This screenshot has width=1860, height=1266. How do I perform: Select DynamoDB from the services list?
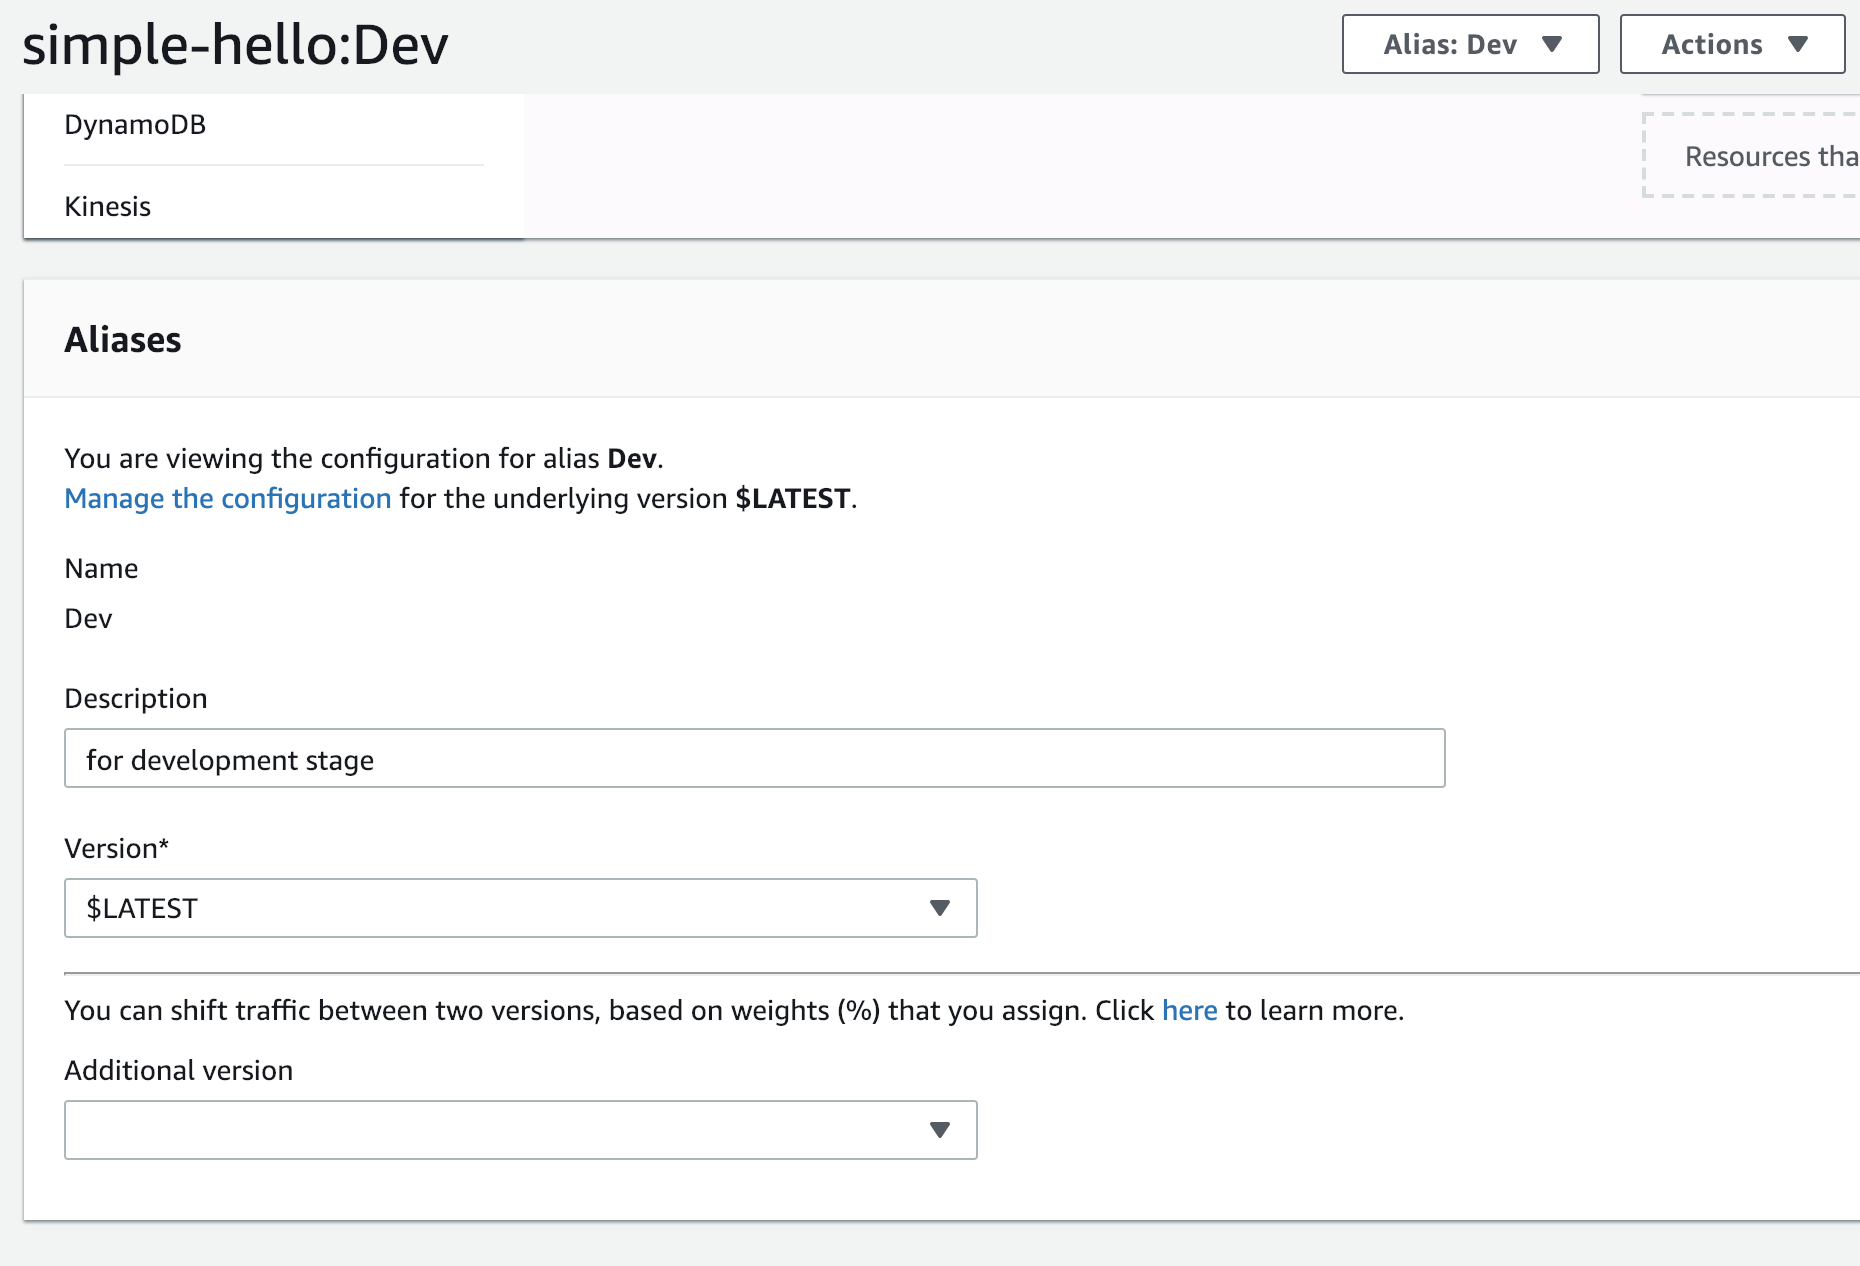[x=136, y=124]
